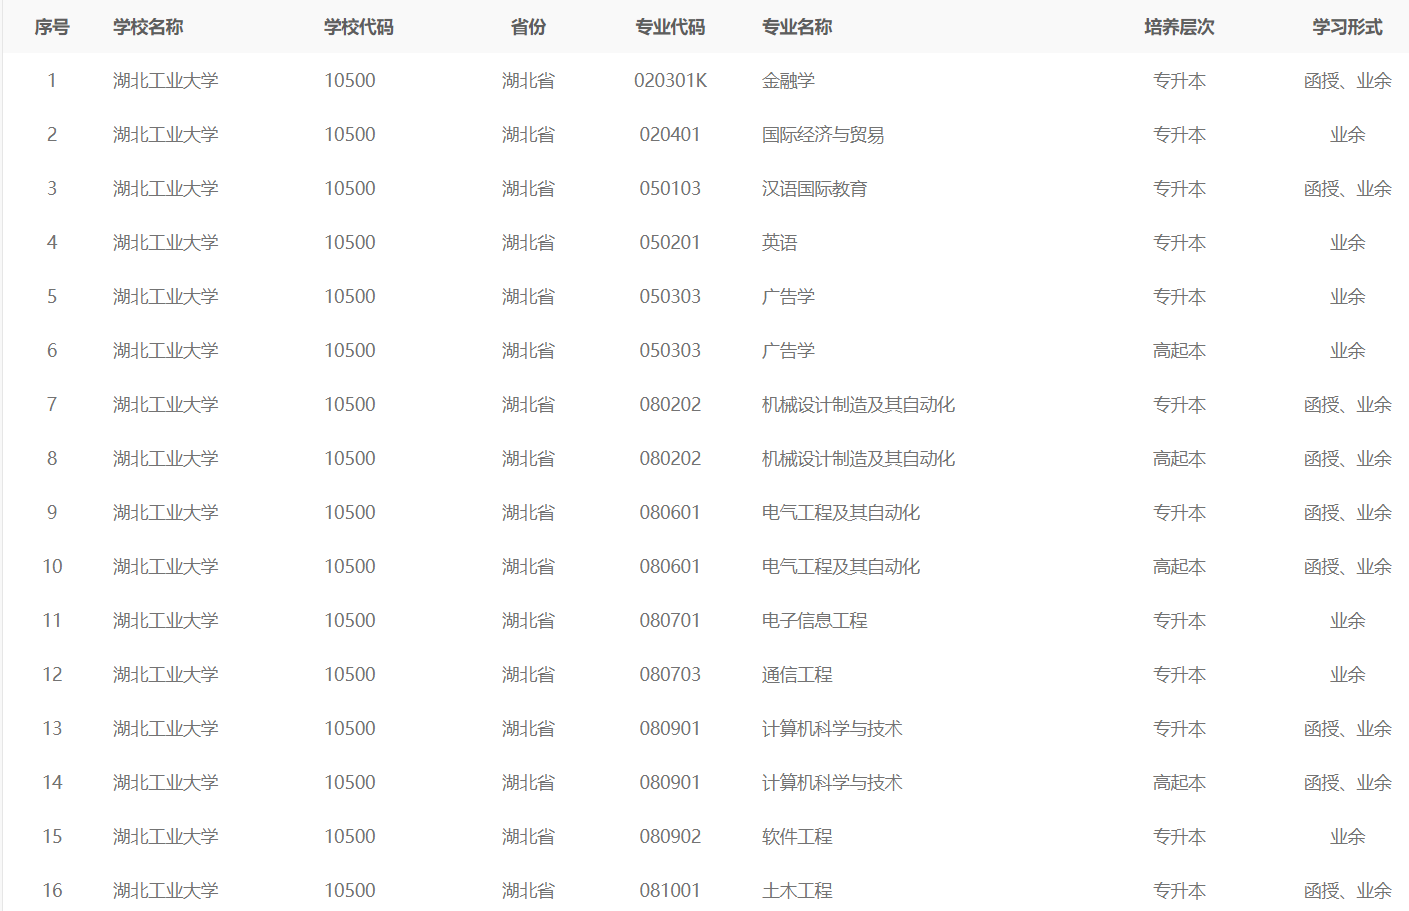The height and width of the screenshot is (911, 1409).
Task: Click 函授、业余 in the 金融学 row
Action: click(x=1347, y=81)
